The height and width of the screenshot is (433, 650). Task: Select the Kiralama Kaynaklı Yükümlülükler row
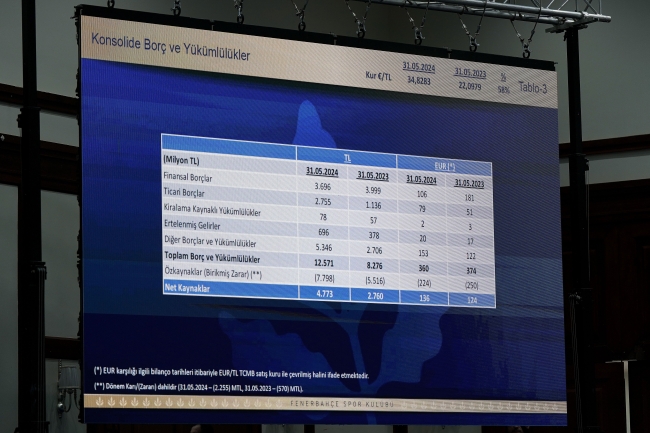[x=328, y=214]
